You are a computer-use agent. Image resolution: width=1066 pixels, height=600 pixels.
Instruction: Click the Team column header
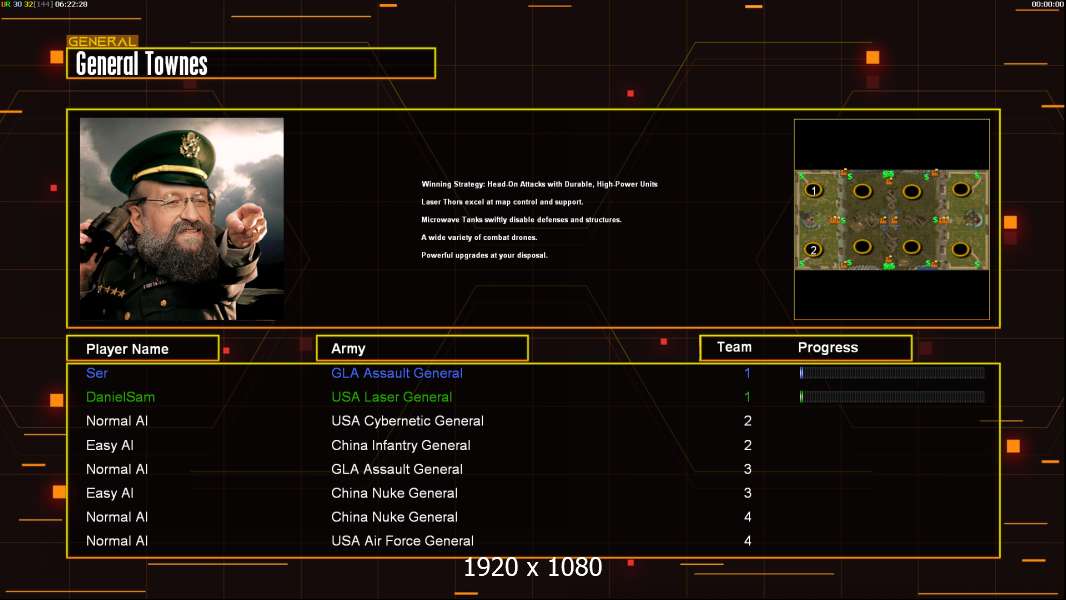click(734, 347)
